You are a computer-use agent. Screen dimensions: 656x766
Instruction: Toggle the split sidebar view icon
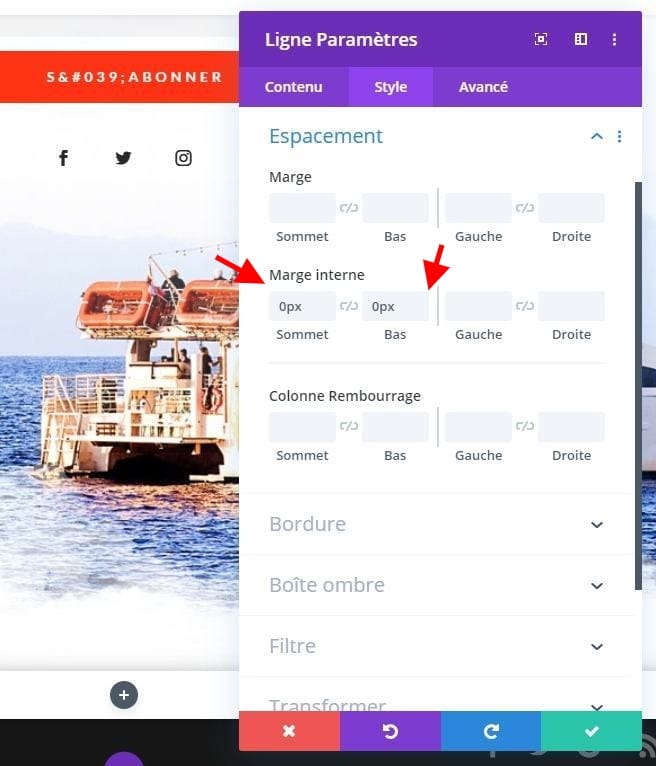point(581,39)
